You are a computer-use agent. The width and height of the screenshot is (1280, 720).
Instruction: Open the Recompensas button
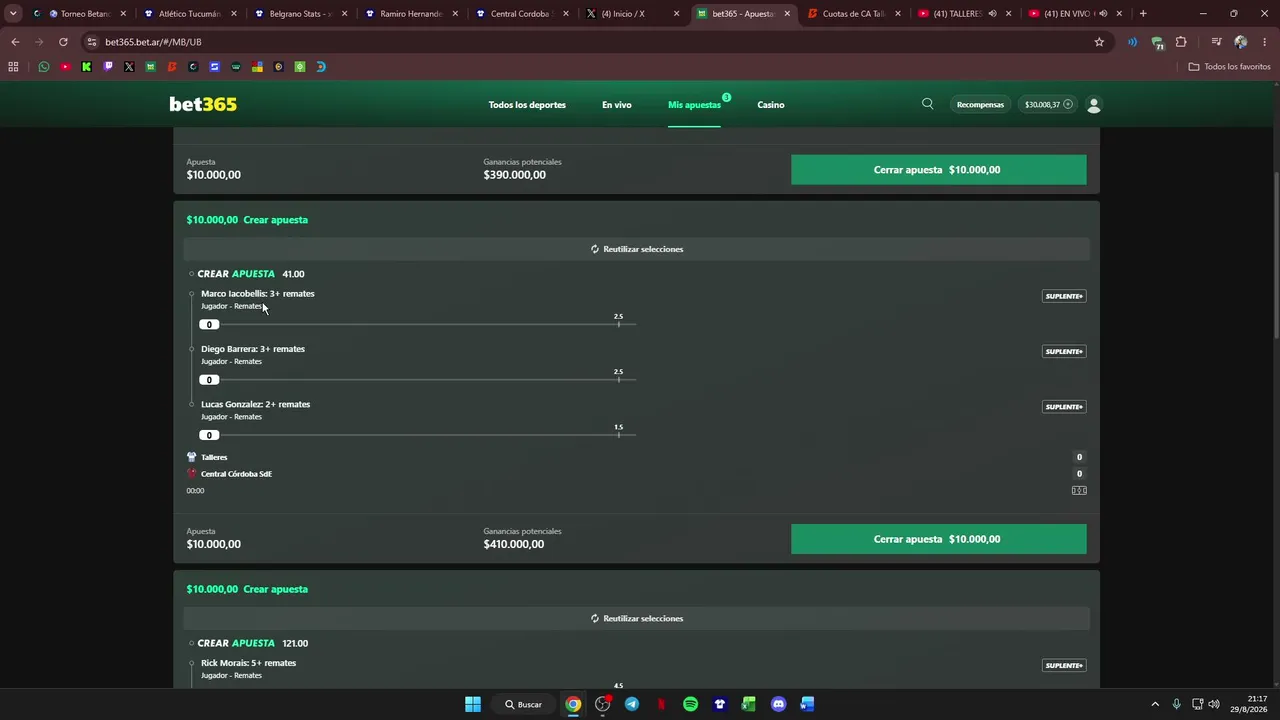(x=980, y=105)
